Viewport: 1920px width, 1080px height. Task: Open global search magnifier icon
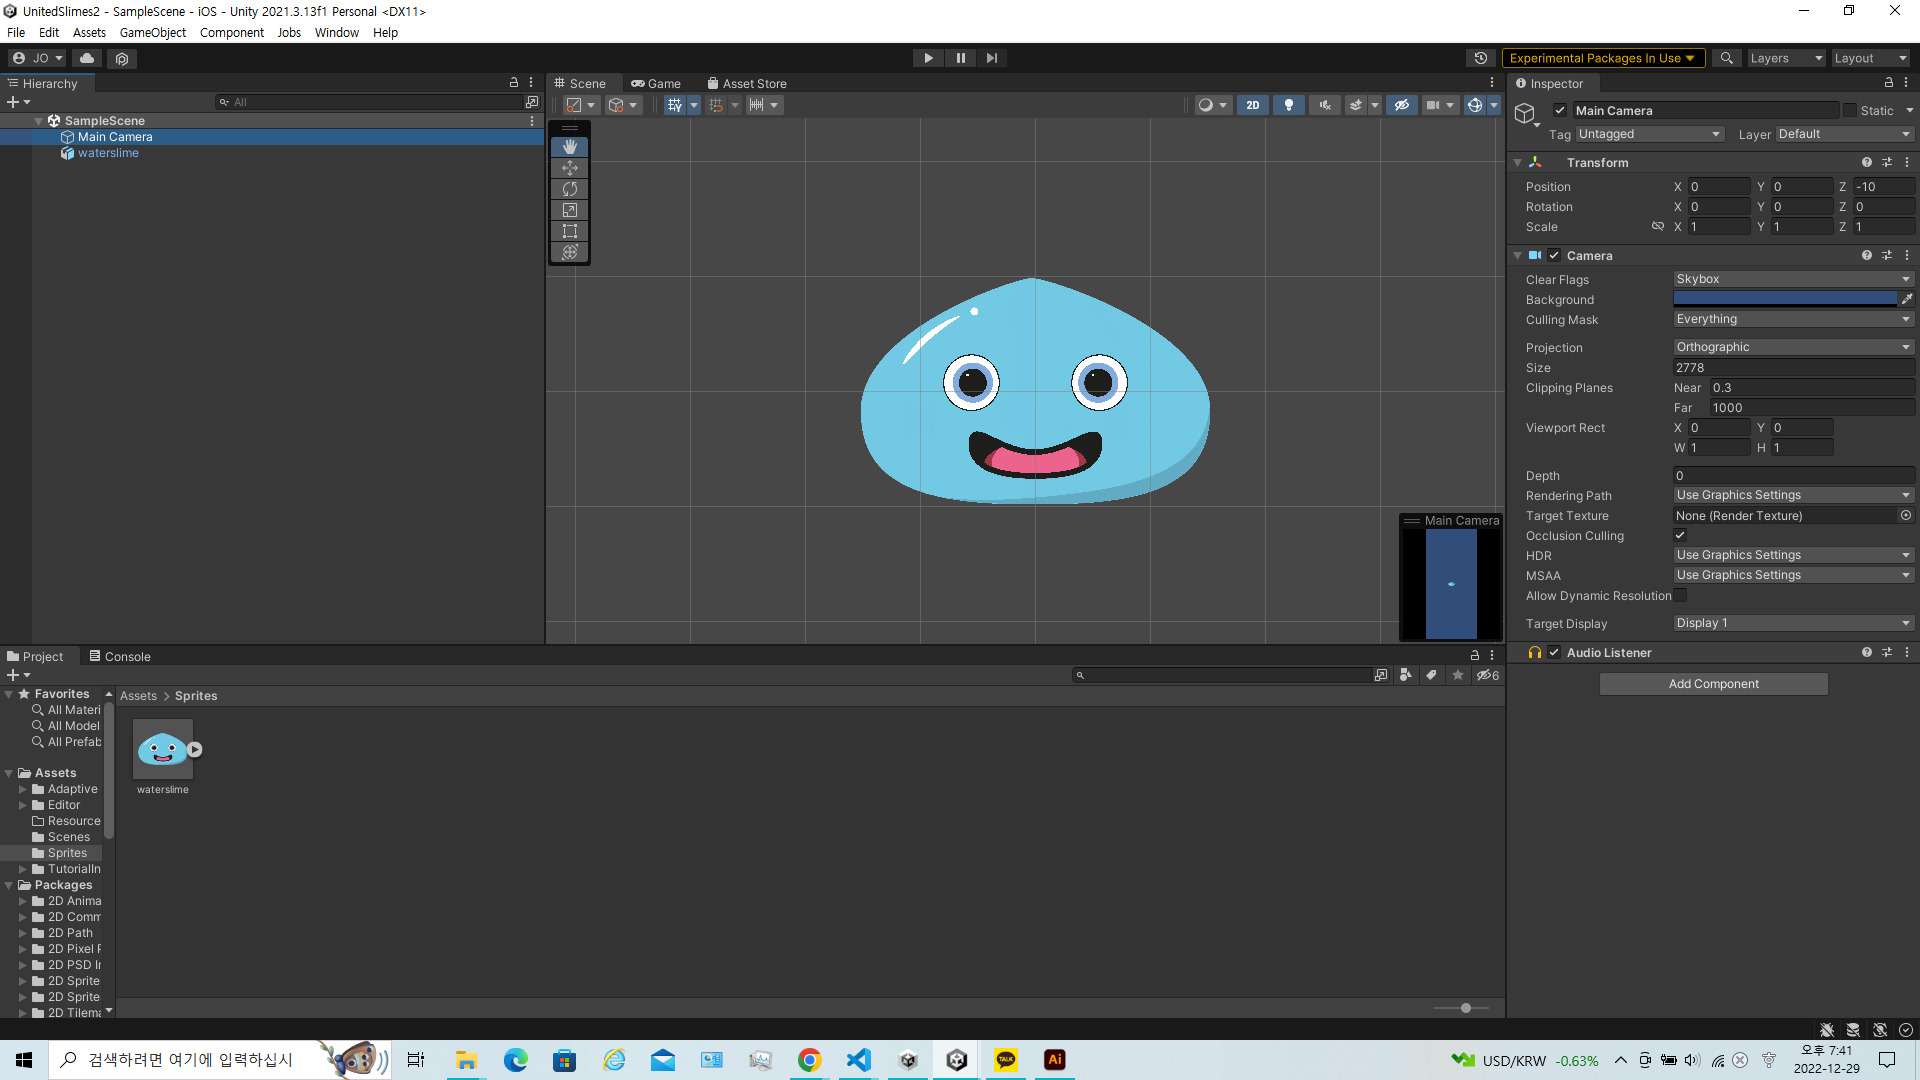(1726, 58)
